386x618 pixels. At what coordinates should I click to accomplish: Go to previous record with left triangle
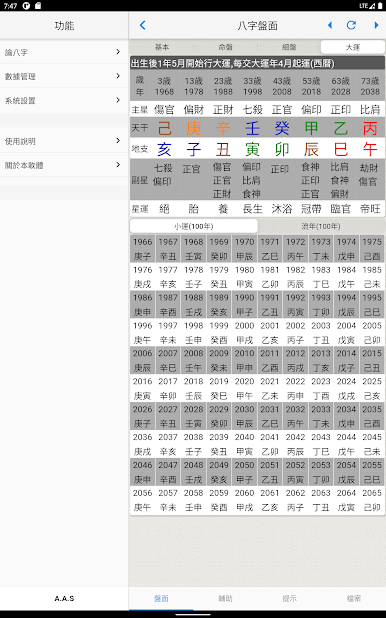coord(330,25)
